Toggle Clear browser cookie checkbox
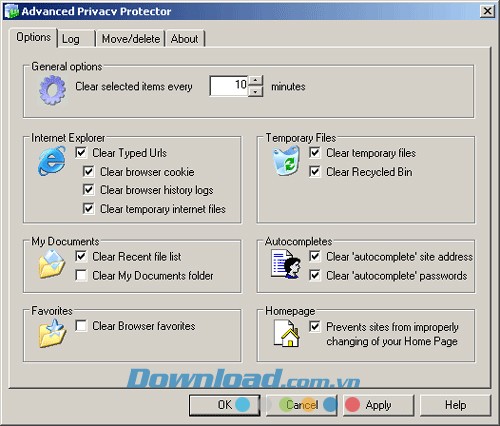The height and width of the screenshot is (426, 500). 88,172
